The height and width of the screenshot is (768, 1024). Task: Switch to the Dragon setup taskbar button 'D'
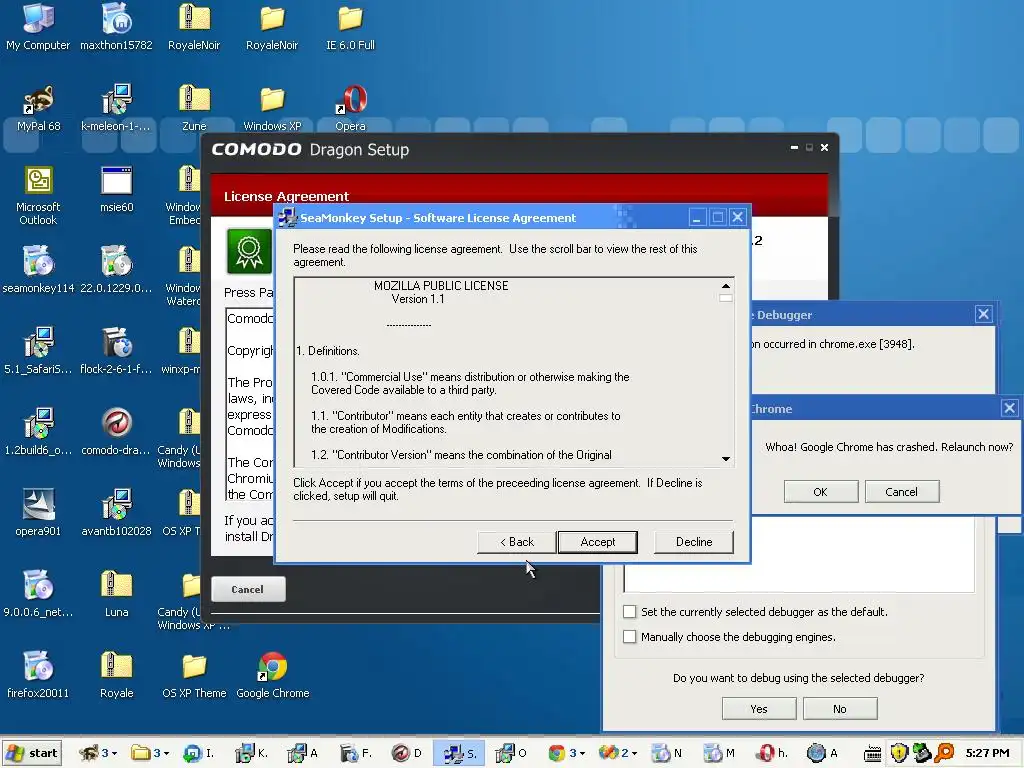point(408,753)
